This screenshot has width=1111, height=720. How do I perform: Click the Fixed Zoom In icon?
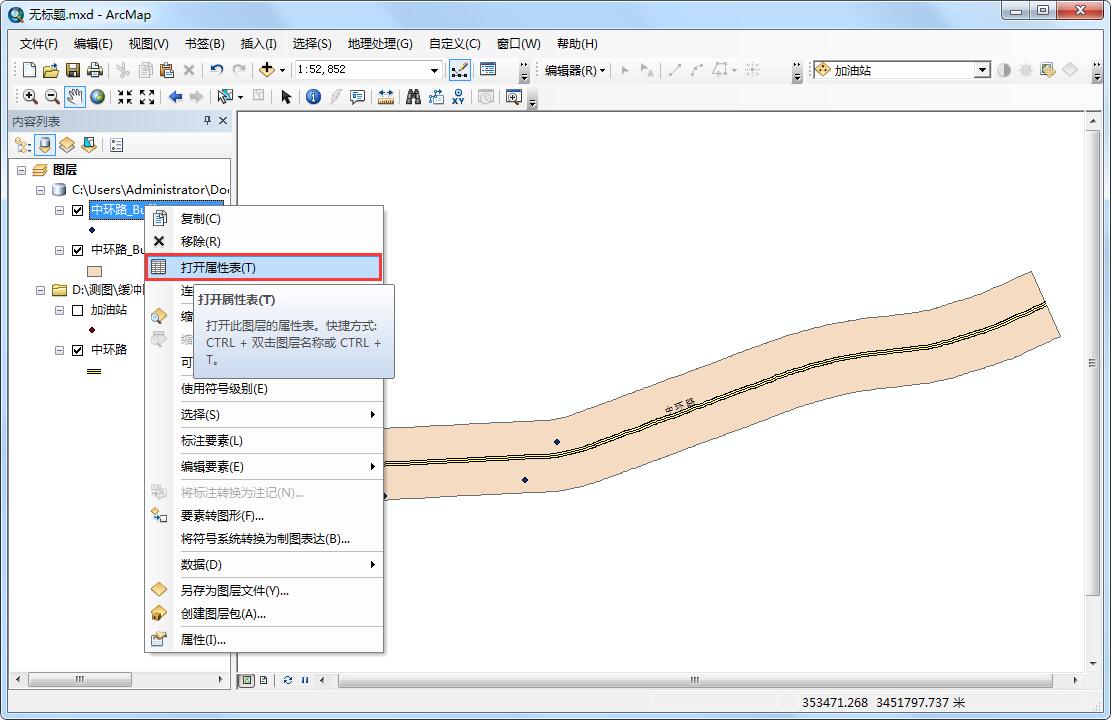[125, 97]
